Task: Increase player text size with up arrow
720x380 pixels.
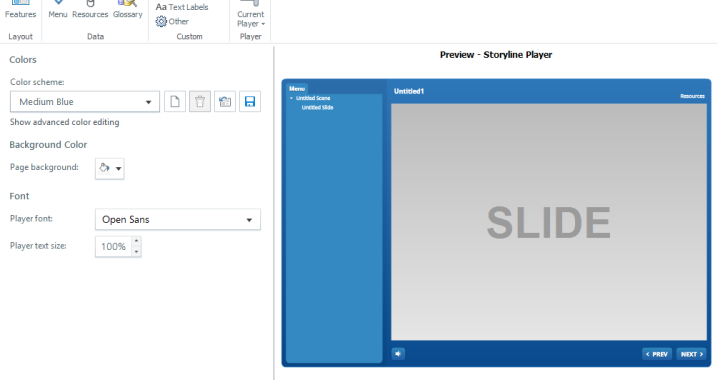Action: point(136,241)
